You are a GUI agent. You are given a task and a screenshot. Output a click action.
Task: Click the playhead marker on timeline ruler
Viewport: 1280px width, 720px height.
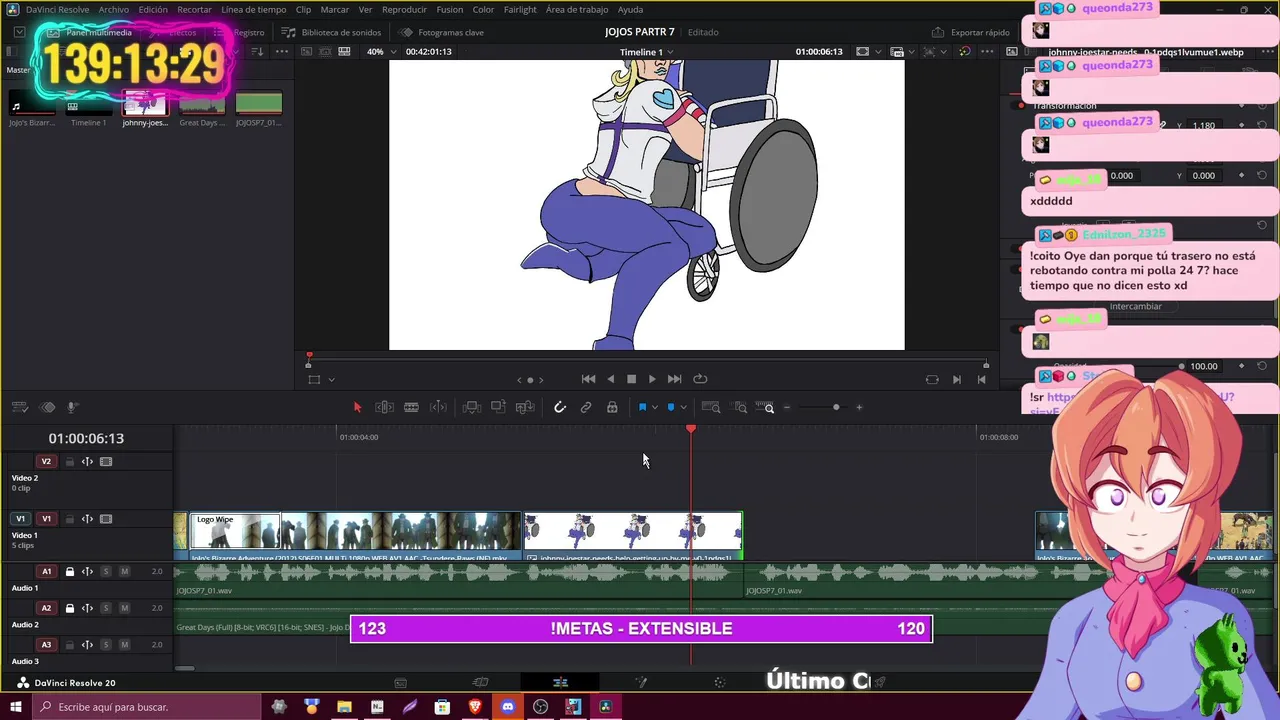(x=691, y=428)
